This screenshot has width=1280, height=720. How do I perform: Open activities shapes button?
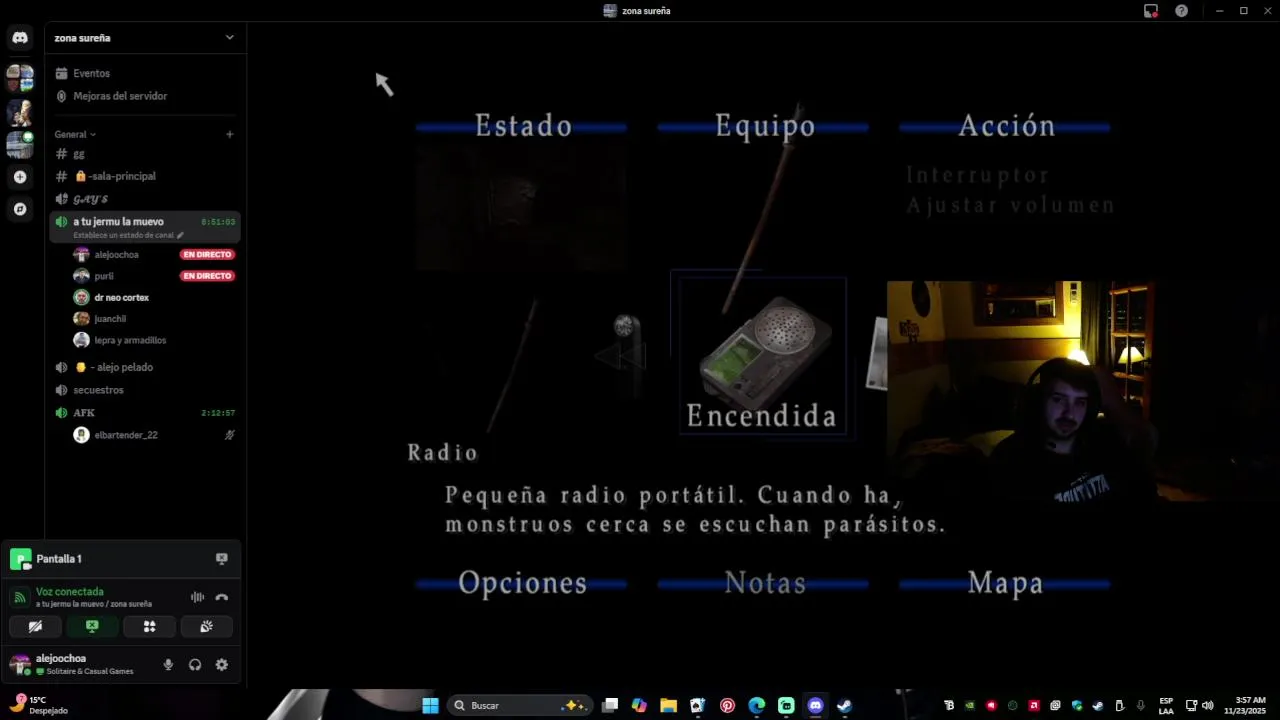coord(149,627)
